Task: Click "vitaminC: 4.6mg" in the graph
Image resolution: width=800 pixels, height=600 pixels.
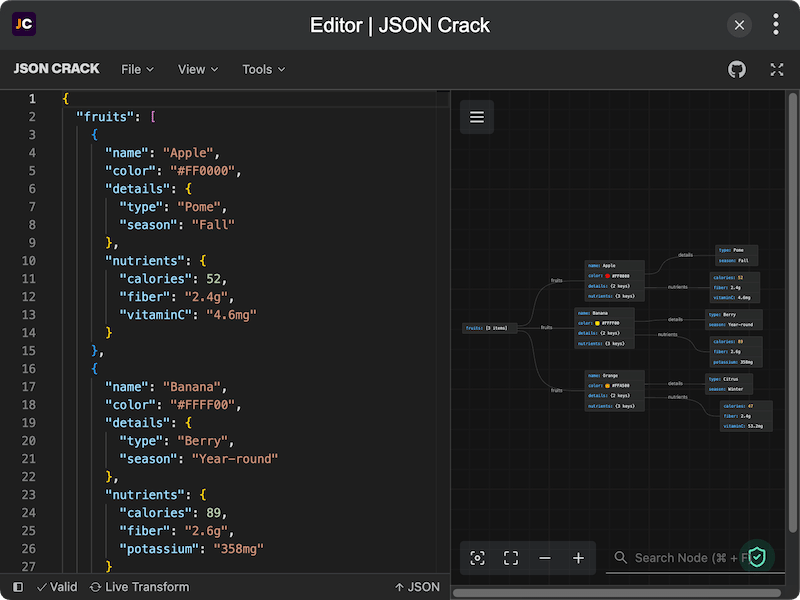Action: tap(735, 297)
